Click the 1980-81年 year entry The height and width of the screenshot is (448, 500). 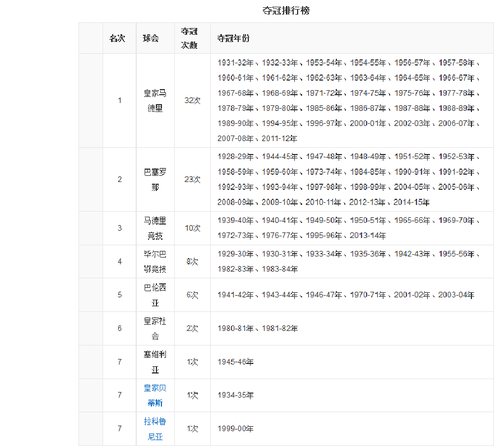tap(236, 329)
